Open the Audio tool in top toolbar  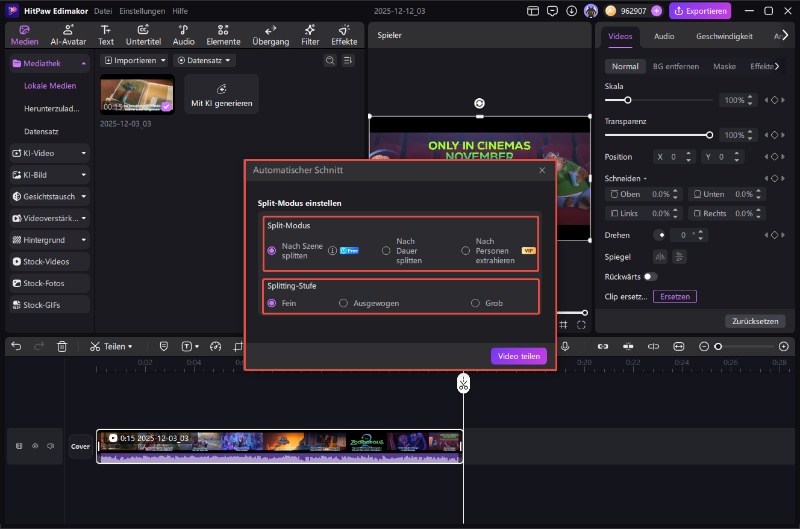tap(183, 35)
